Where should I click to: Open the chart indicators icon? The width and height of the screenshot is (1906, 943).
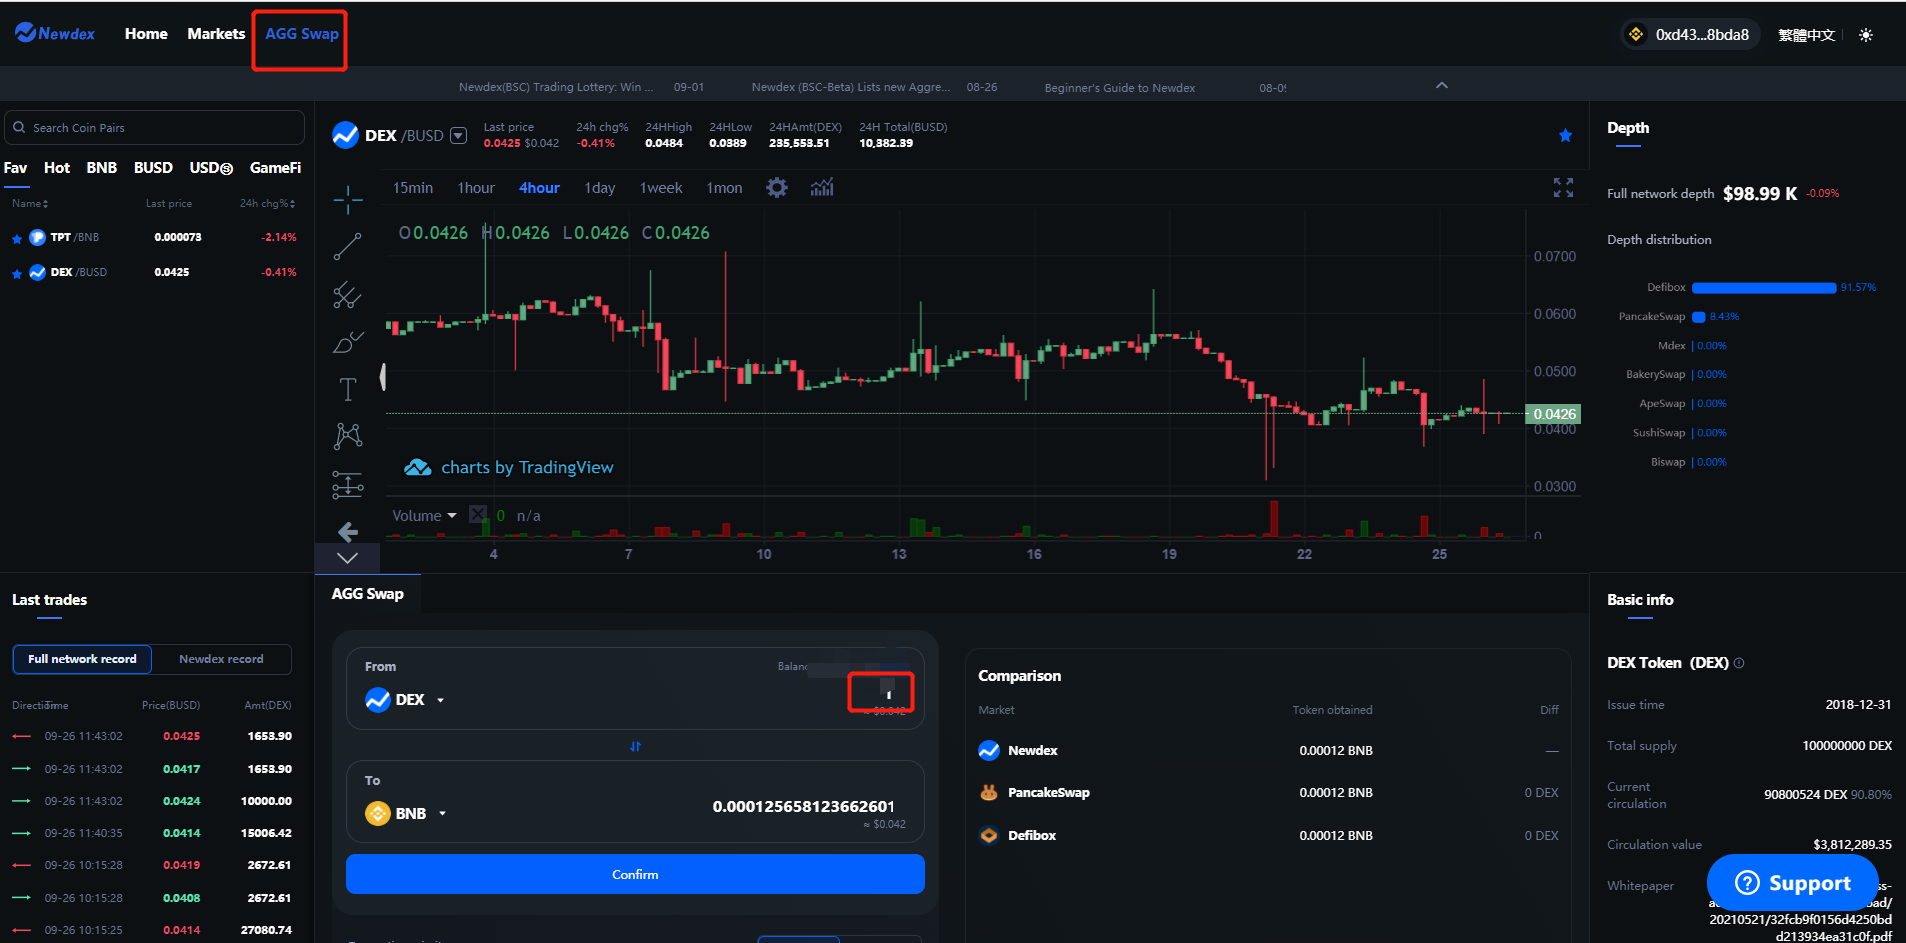point(822,188)
